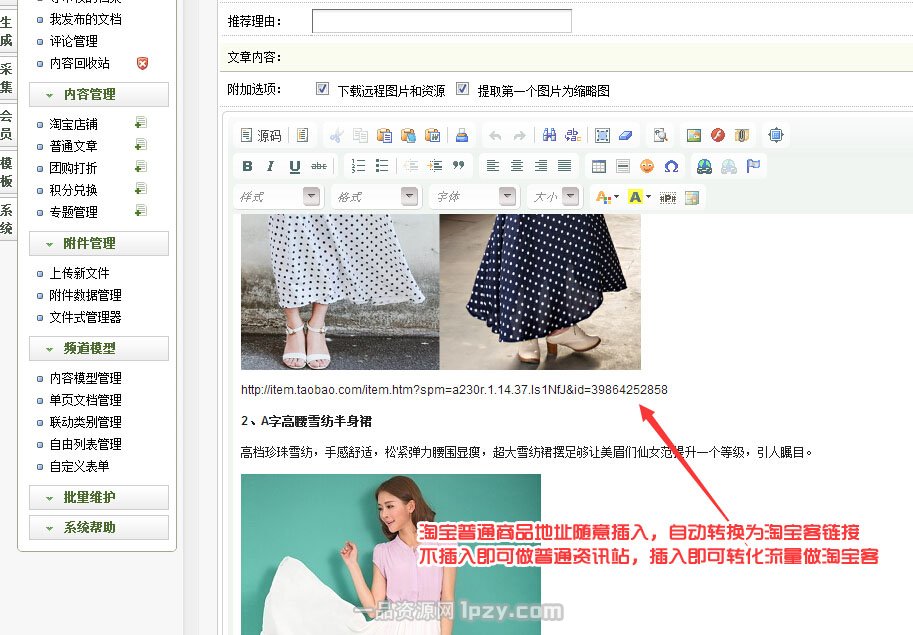913x635 pixels.
Task: Click the 推荐理由 input field
Action: [x=442, y=21]
